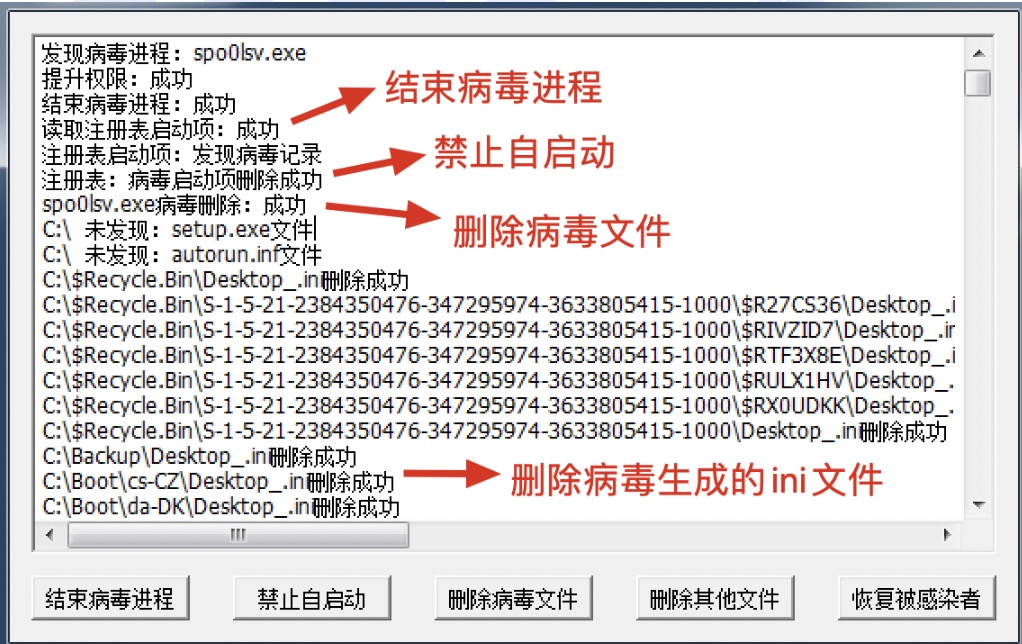
Task: Click the horizontal scrollbar left arrow
Action: coord(50,535)
